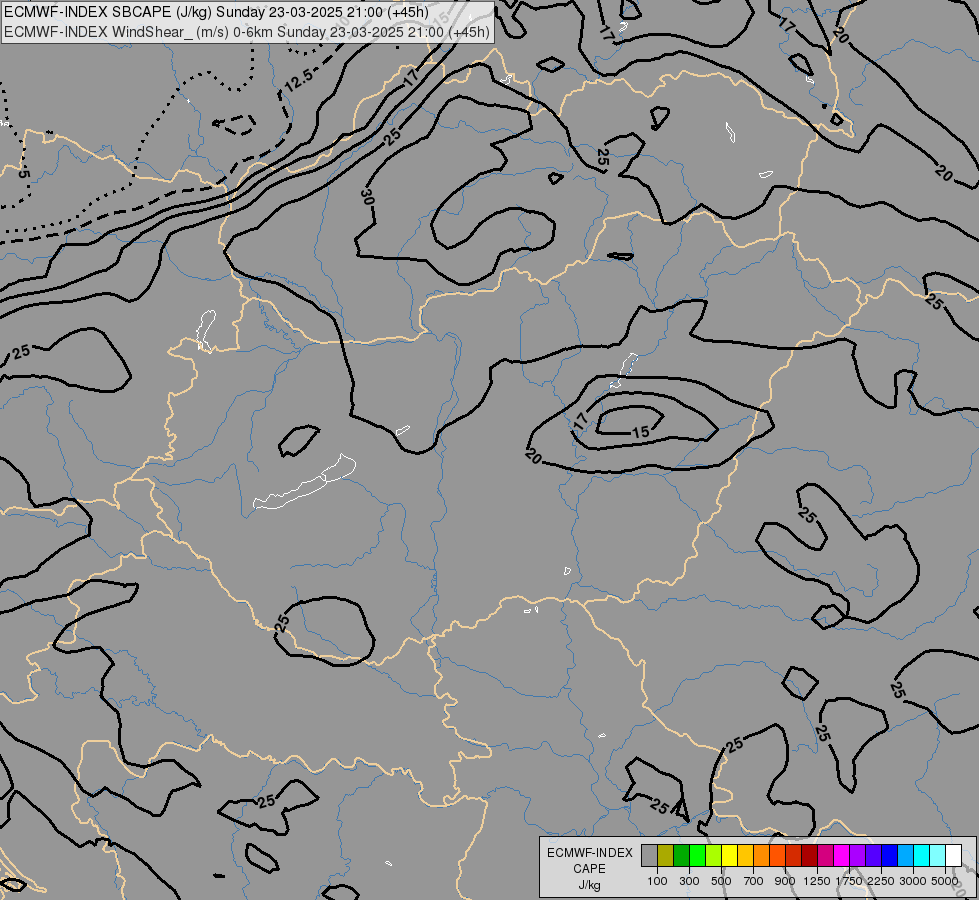Click the '3000' legend tick label
This screenshot has height=900, width=979.
tap(913, 881)
